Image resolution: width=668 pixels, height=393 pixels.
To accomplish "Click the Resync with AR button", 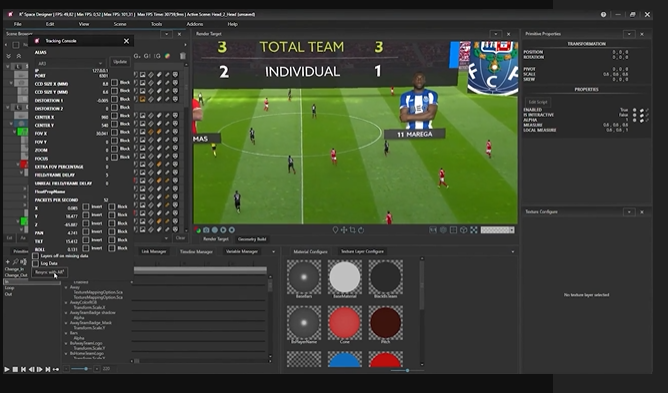I will pyautogui.click(x=49, y=272).
